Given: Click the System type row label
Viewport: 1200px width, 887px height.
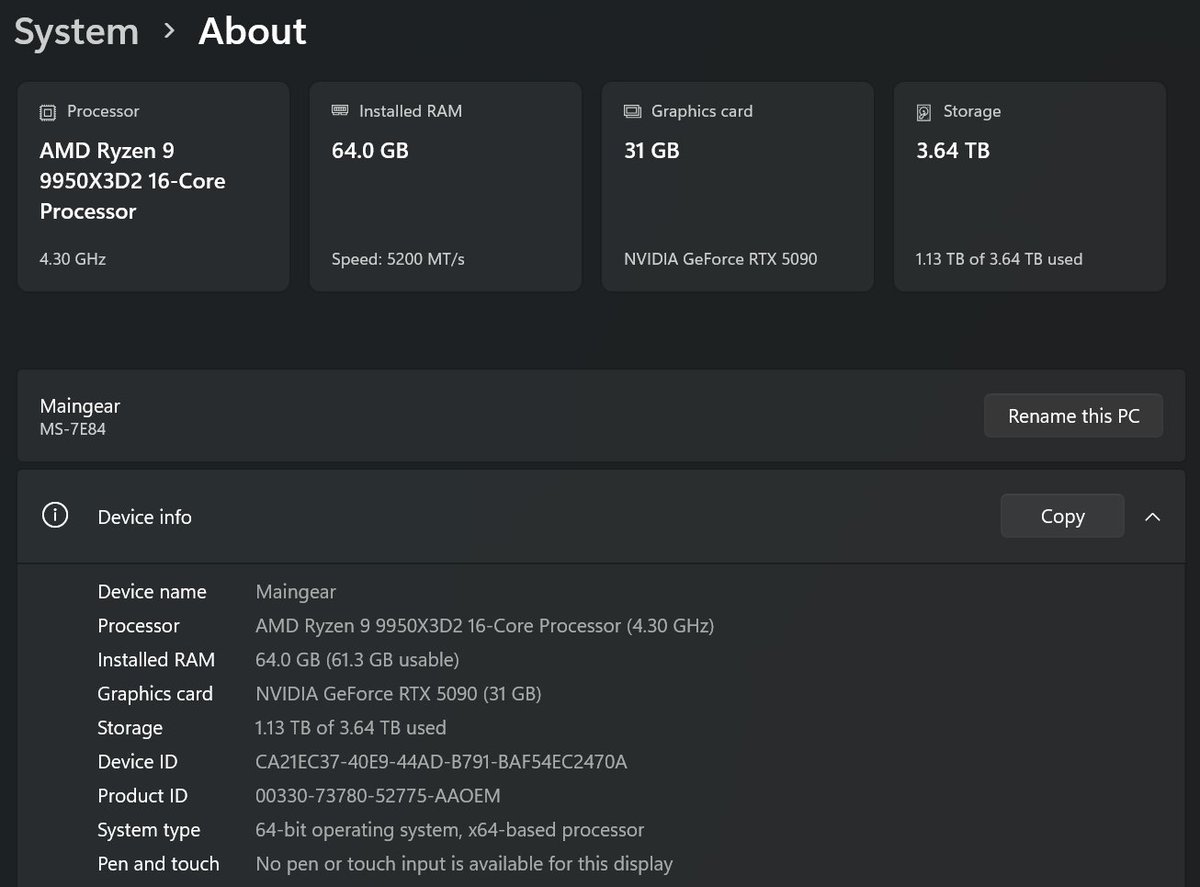Looking at the screenshot, I should click(149, 830).
